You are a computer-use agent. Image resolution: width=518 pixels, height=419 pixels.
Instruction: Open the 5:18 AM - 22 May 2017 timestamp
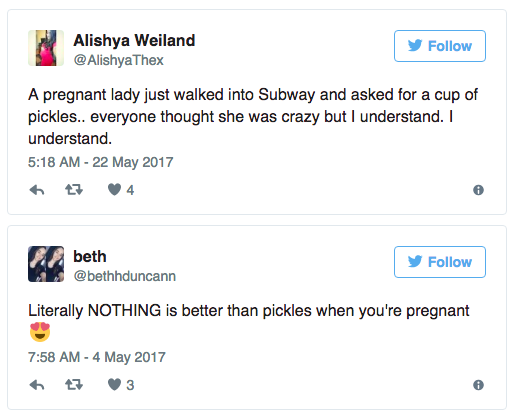point(101,162)
